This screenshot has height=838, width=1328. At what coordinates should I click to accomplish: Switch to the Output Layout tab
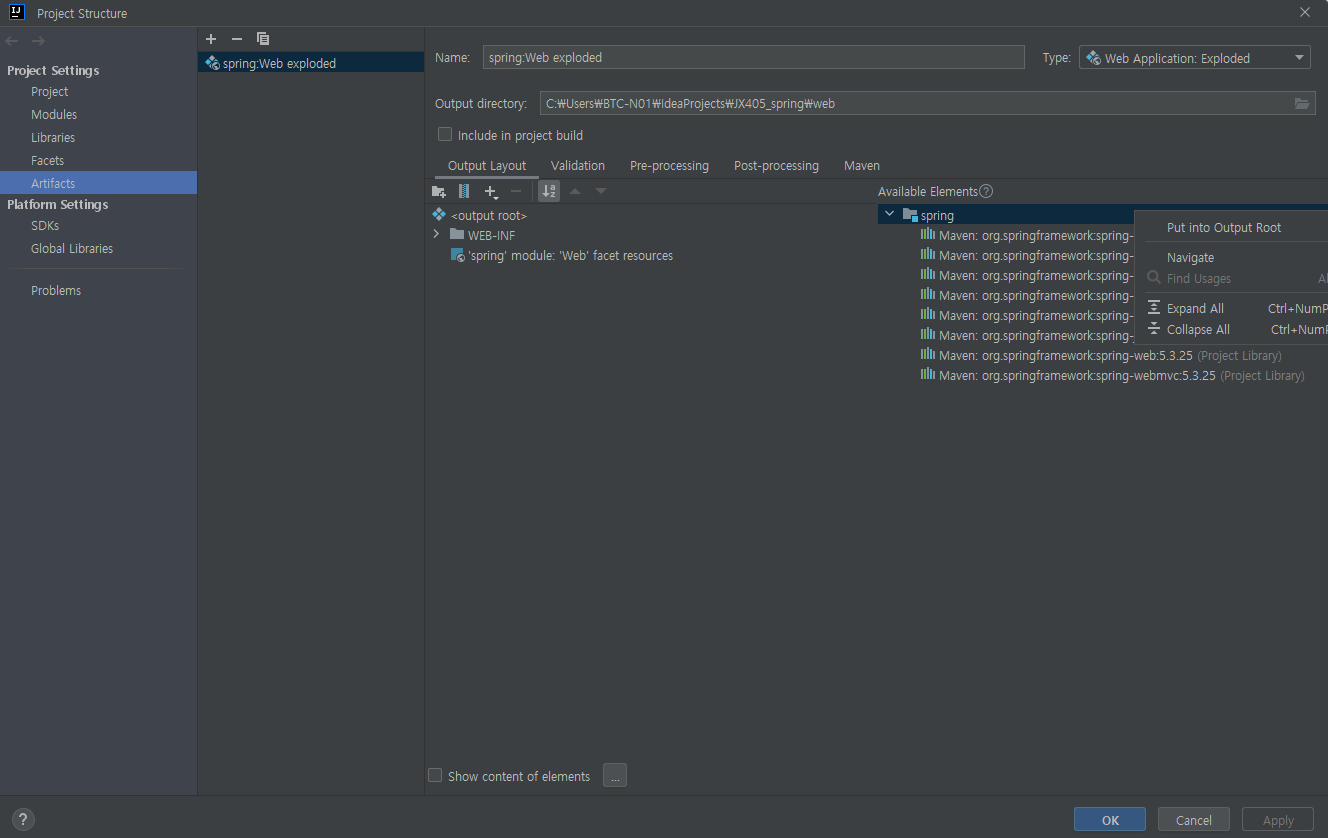pyautogui.click(x=487, y=166)
